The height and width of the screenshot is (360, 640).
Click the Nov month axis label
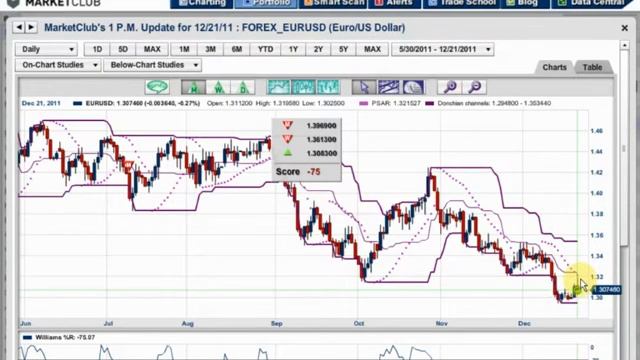tap(442, 323)
